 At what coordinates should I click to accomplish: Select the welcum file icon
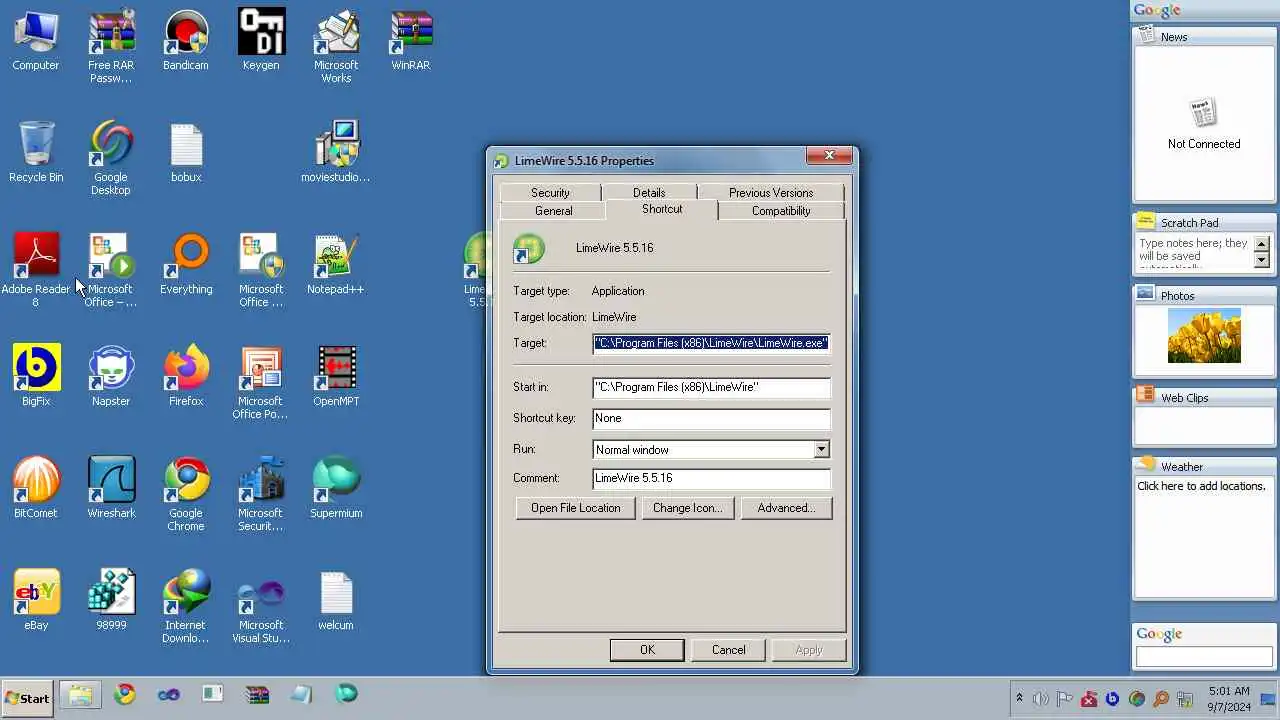[336, 601]
